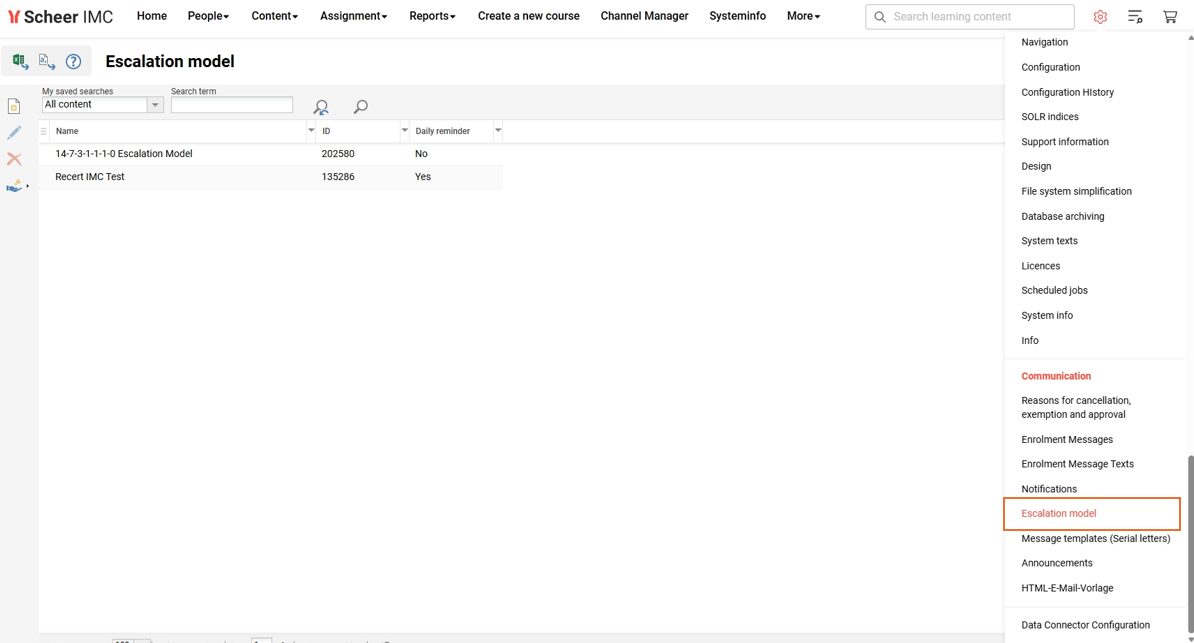
Task: Open Database archiving in the side menu
Action: [x=1063, y=216]
